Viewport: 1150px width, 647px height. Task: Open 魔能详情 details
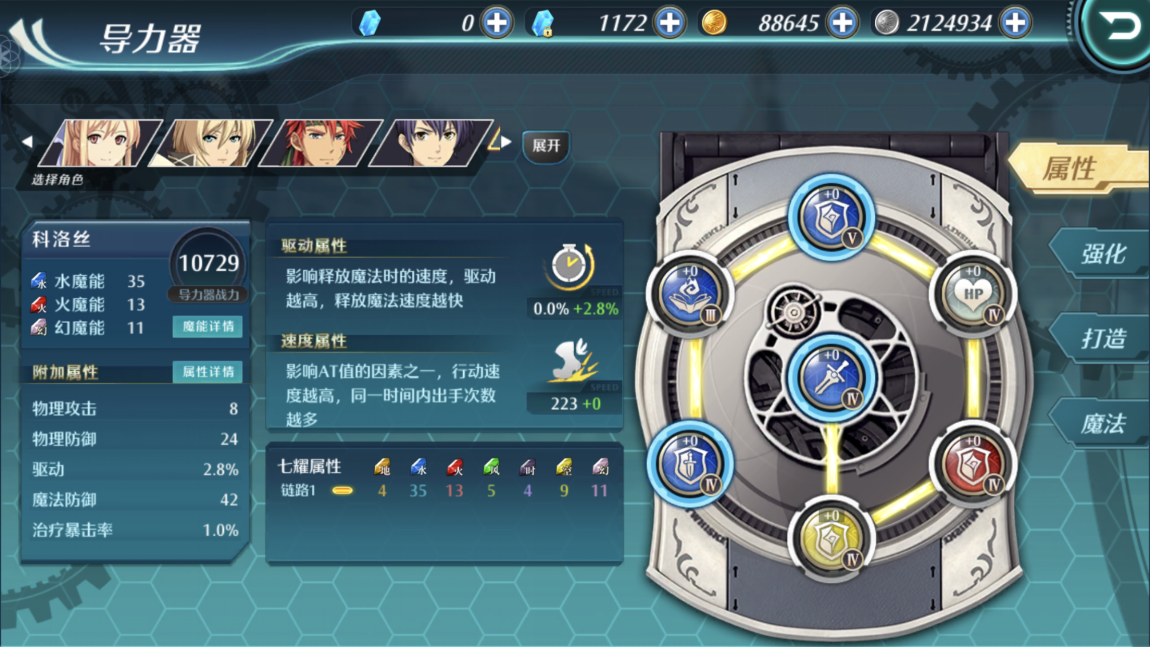[x=208, y=326]
